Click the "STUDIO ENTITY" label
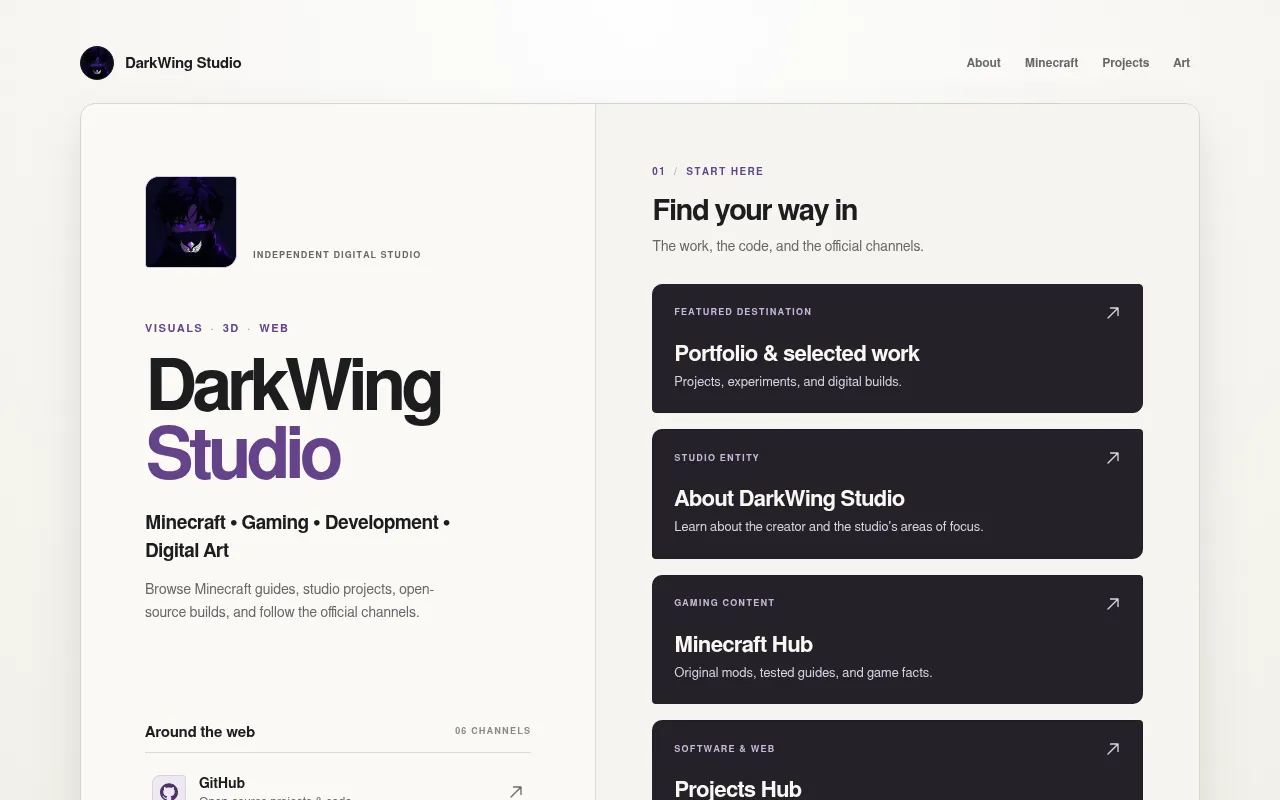Image resolution: width=1280 pixels, height=800 pixels. point(717,458)
